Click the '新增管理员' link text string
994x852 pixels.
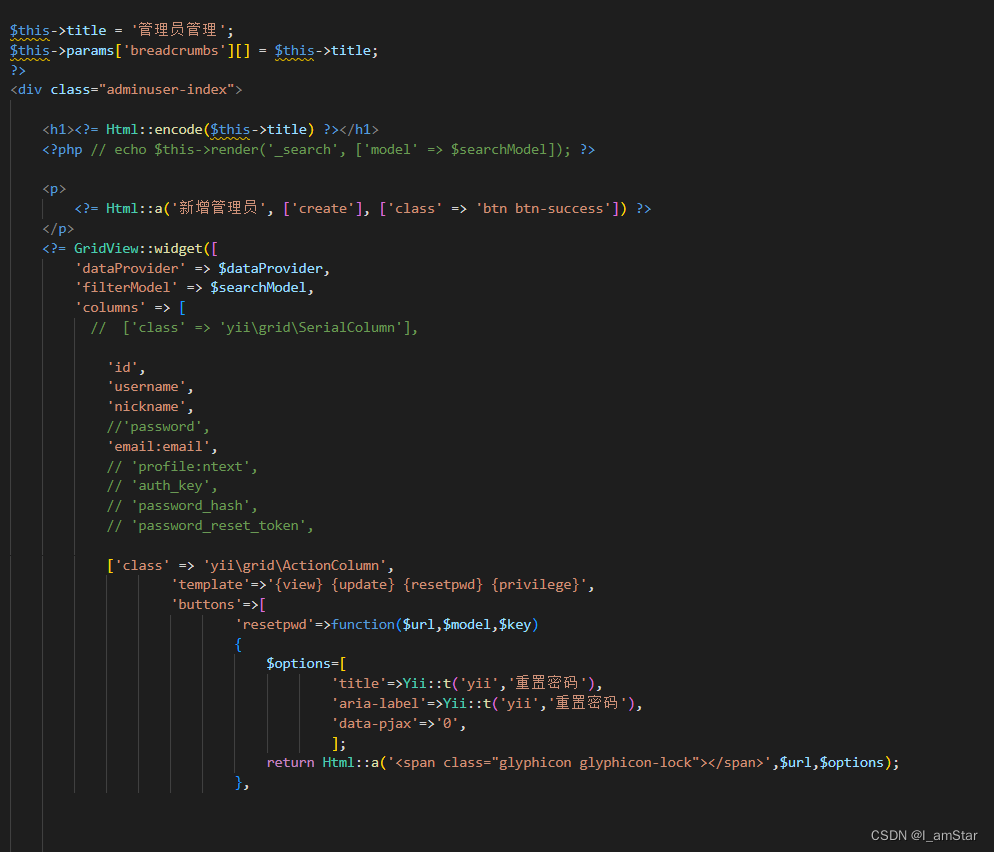218,208
